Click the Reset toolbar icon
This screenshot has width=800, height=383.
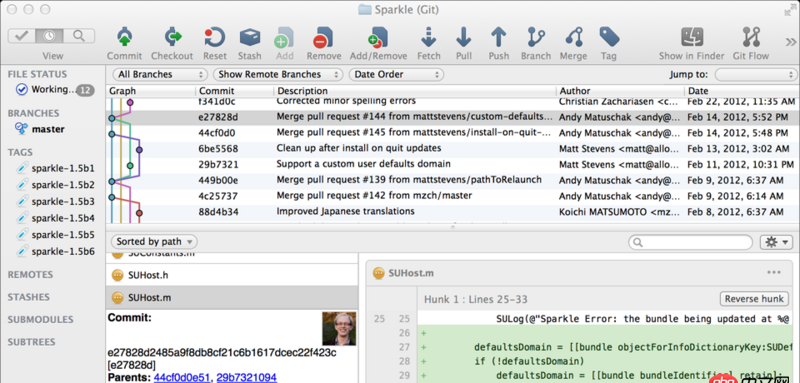tap(215, 37)
